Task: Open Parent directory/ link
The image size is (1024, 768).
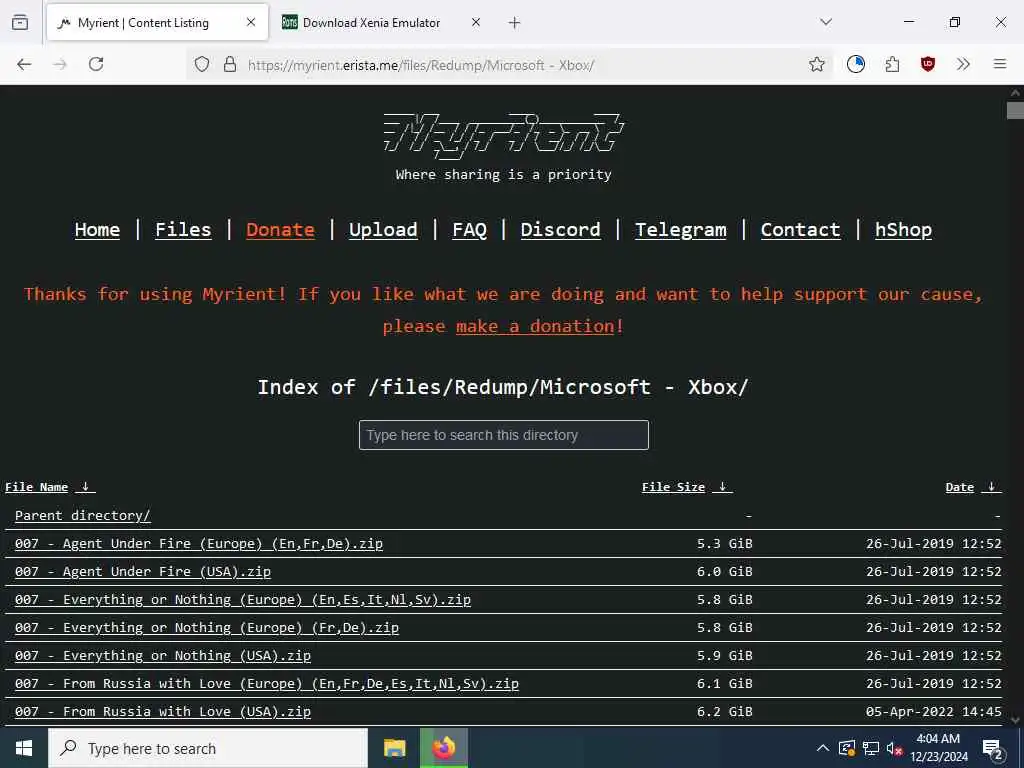Action: pyautogui.click(x=82, y=515)
